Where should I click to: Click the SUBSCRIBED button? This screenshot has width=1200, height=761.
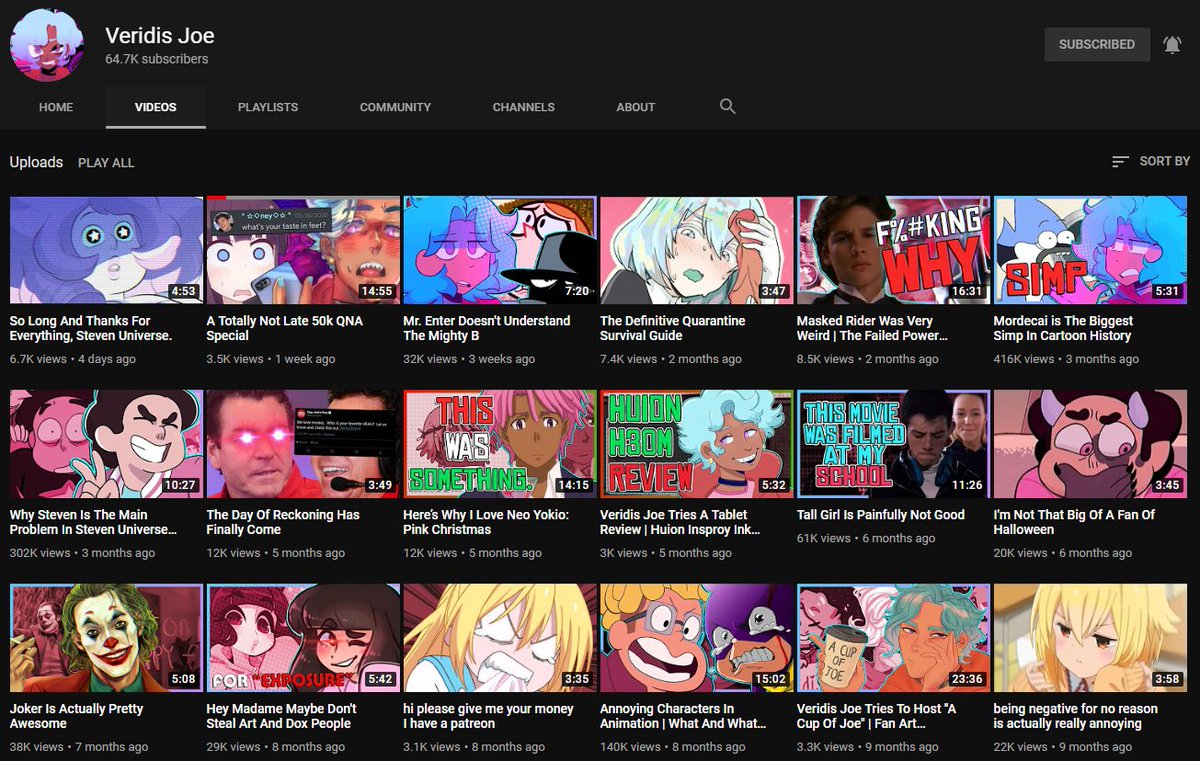point(1097,44)
